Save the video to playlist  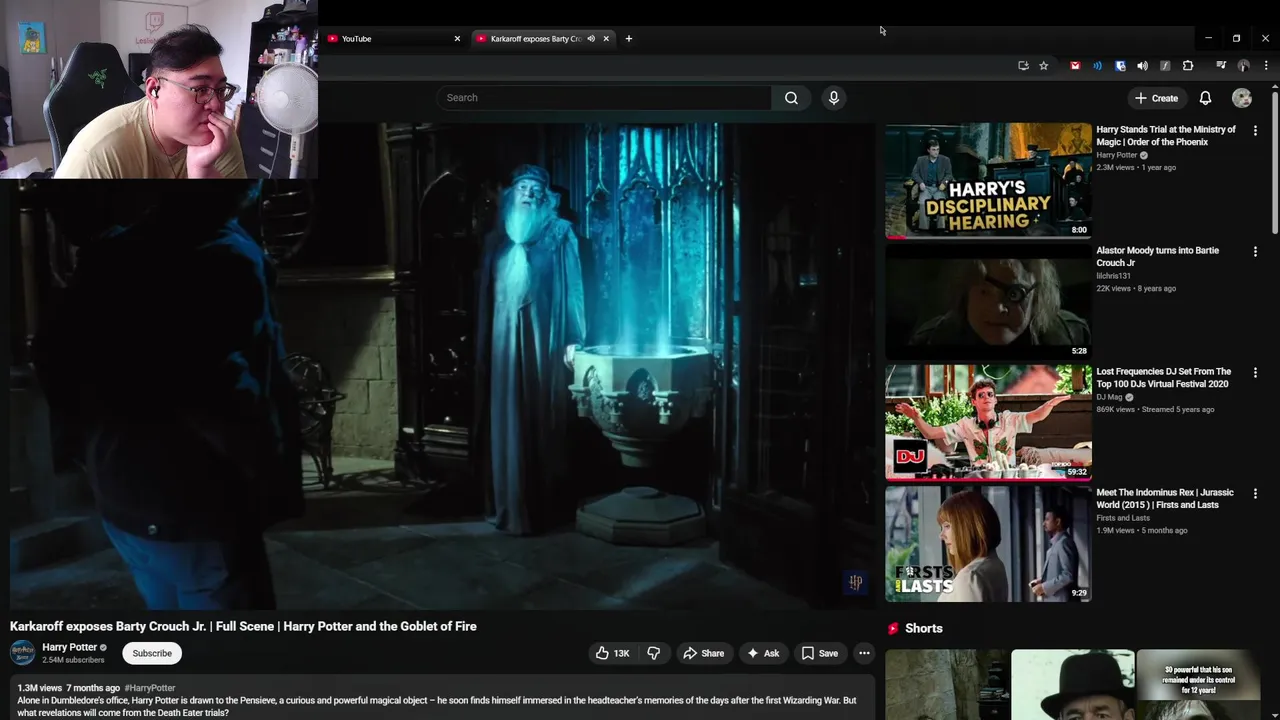click(x=820, y=653)
